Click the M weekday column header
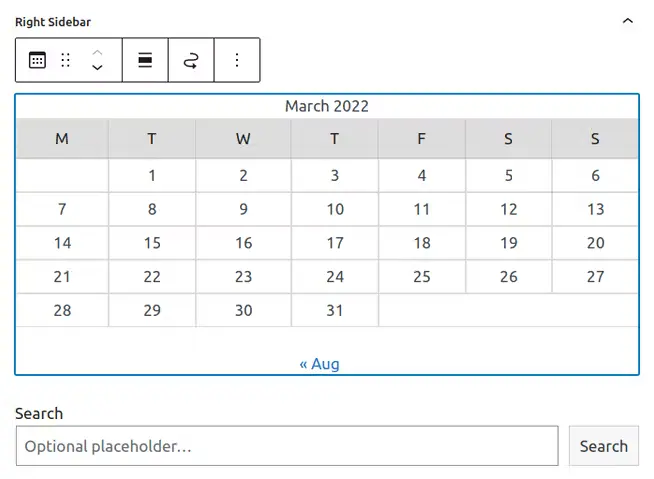The height and width of the screenshot is (479, 654). tap(62, 139)
